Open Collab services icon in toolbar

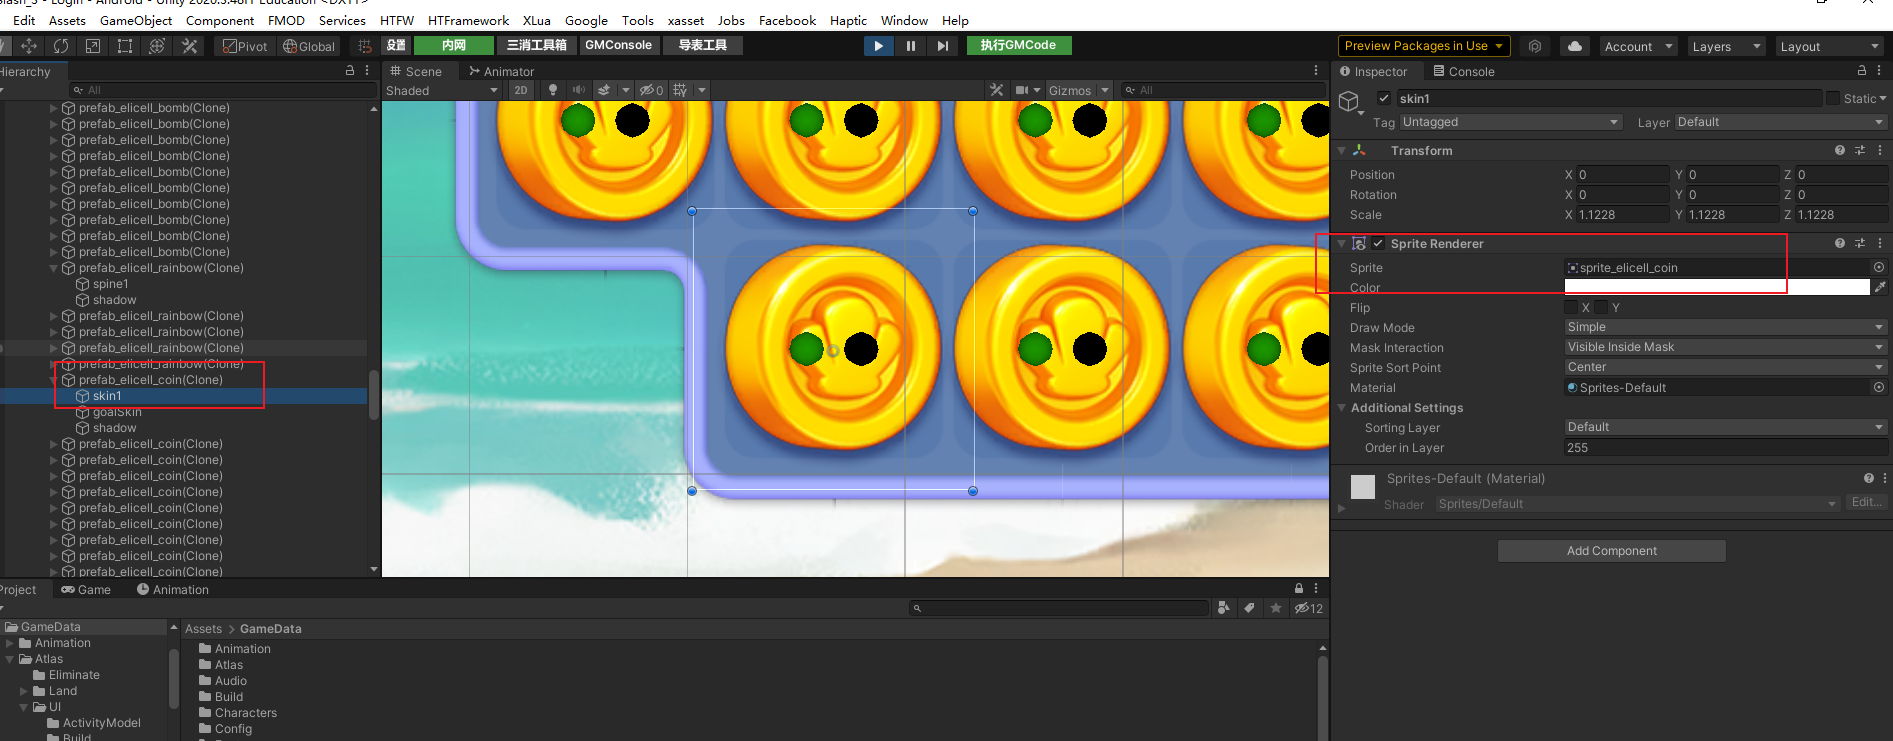[1535, 46]
